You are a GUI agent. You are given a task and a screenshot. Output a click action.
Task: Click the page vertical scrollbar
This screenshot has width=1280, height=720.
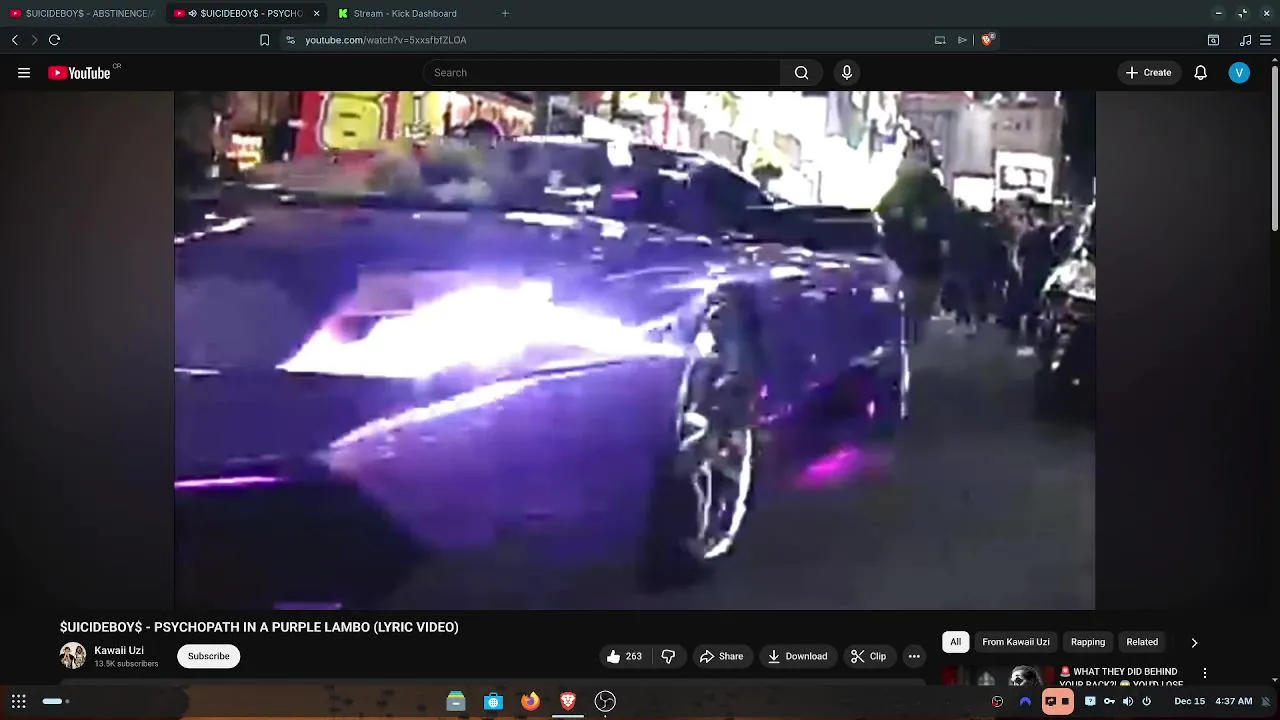(1274, 150)
